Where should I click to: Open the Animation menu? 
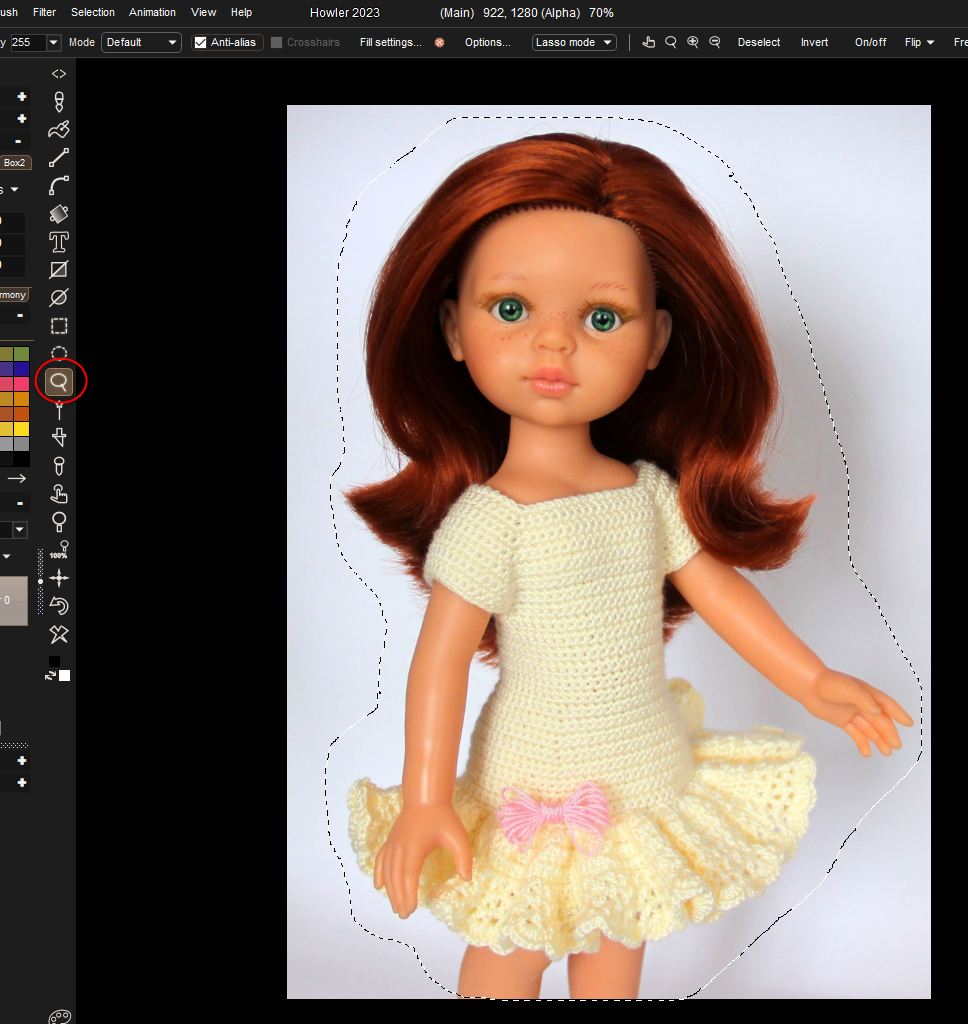[152, 12]
